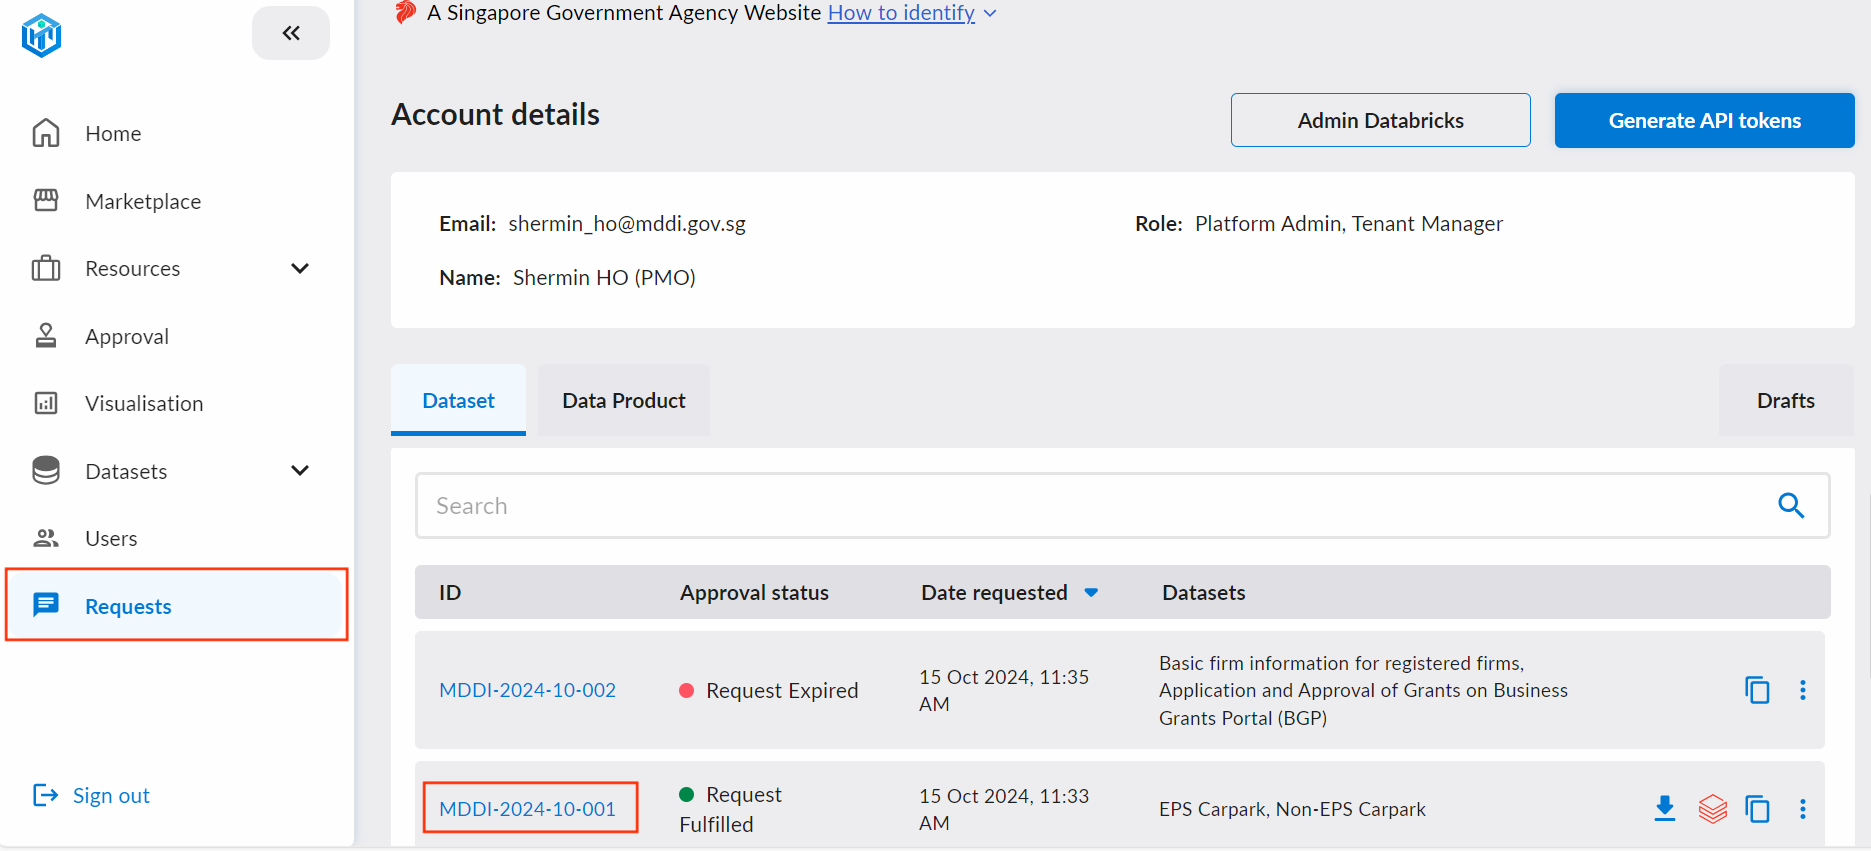Screen dimensions: 1871x851
Task: Click the Generate API tokens button
Action: click(x=1705, y=120)
